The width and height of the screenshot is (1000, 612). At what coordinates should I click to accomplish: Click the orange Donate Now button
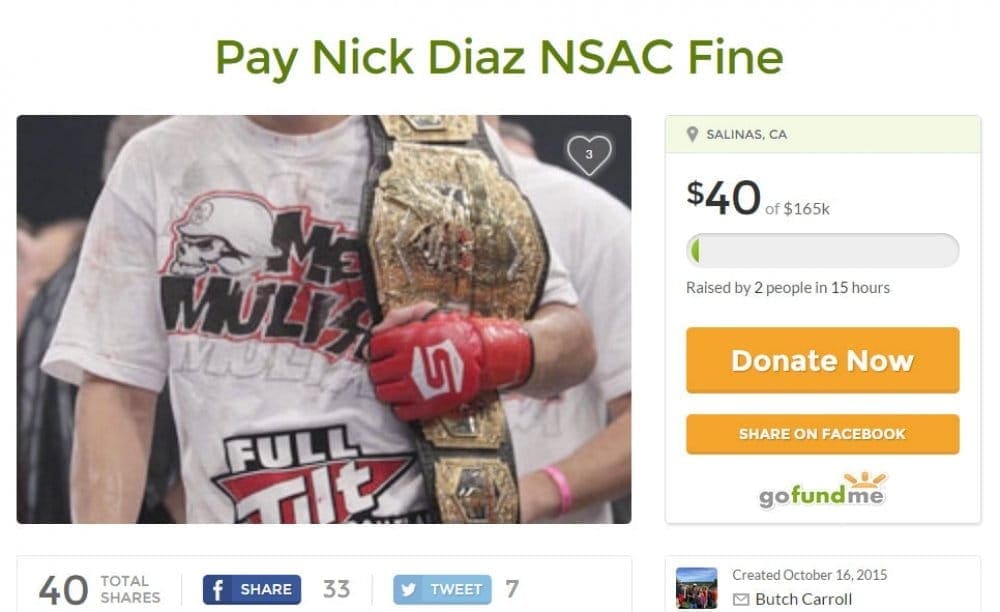click(822, 360)
